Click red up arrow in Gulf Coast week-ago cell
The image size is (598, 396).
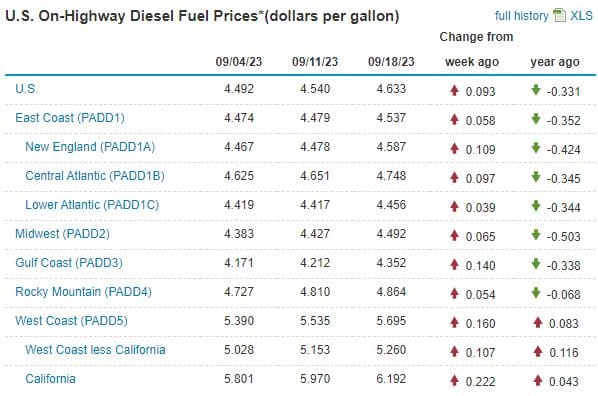[454, 264]
